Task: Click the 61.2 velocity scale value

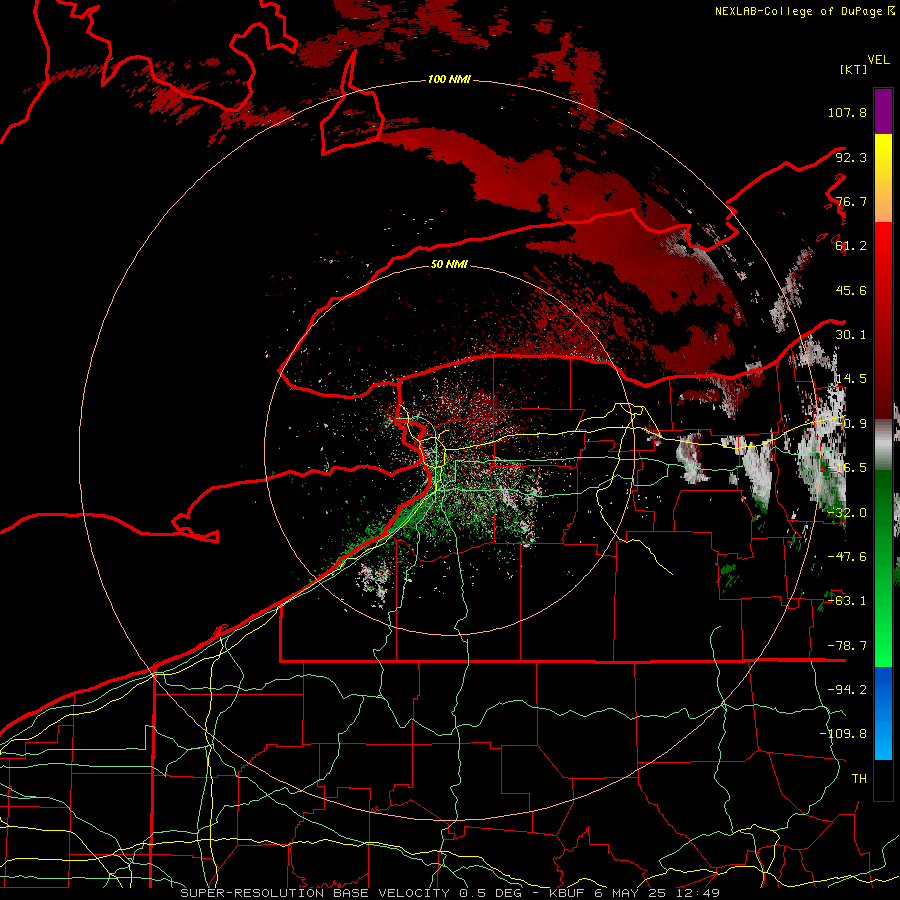Action: pos(851,246)
